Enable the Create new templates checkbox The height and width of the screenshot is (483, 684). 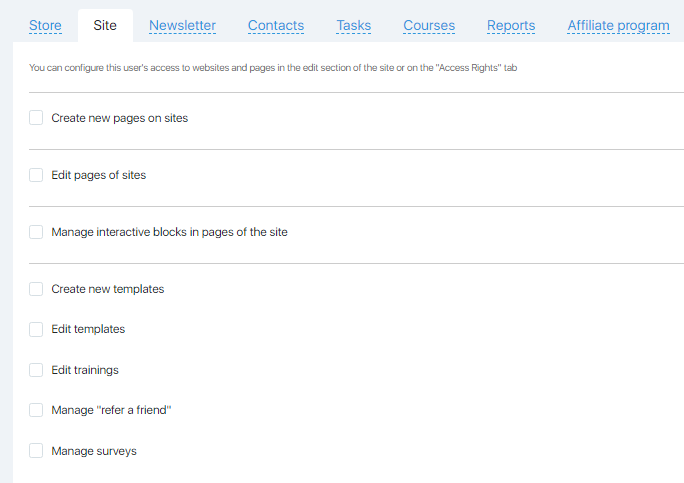(36, 289)
